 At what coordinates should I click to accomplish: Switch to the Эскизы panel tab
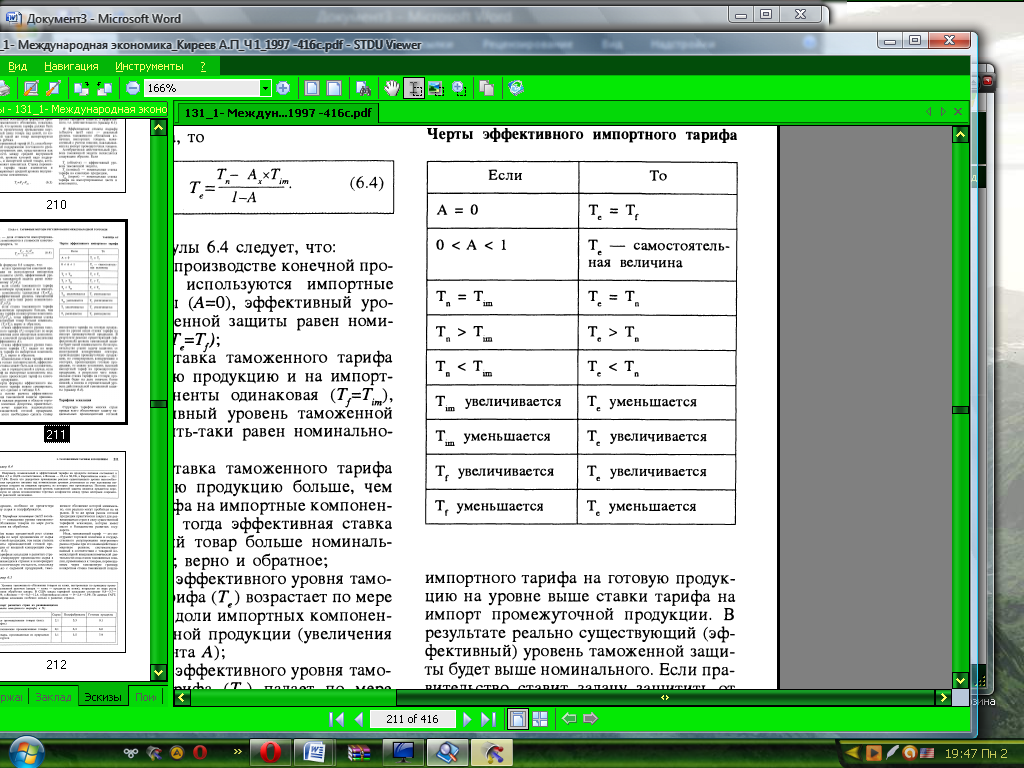click(103, 697)
